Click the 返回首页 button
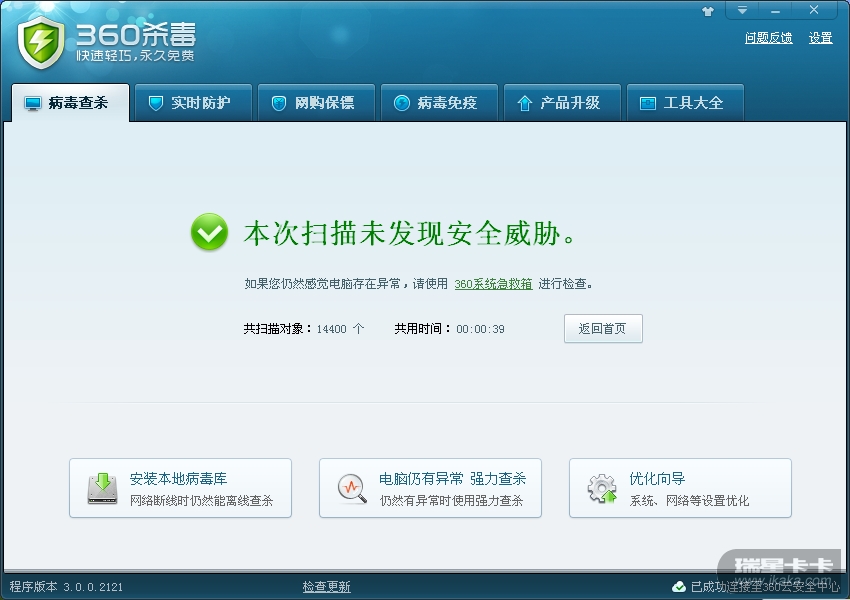 [x=603, y=328]
